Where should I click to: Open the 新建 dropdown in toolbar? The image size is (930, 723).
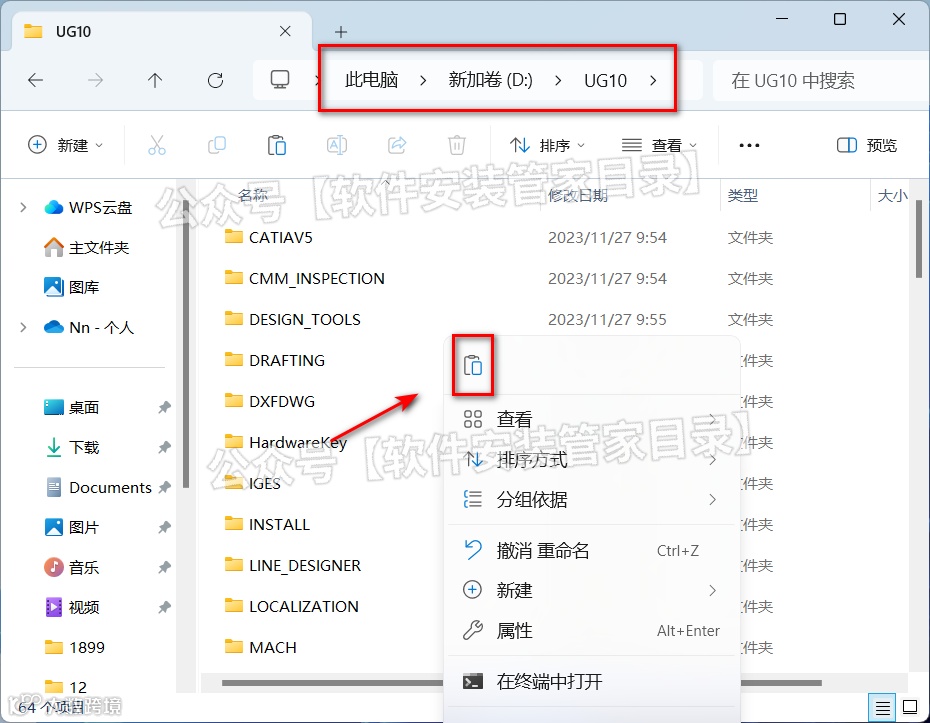66,145
